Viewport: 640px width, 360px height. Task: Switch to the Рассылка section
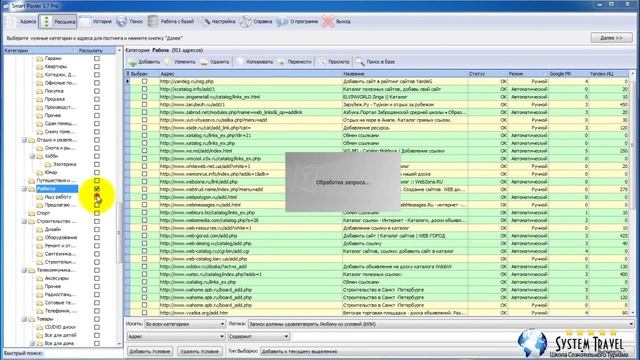[58, 22]
